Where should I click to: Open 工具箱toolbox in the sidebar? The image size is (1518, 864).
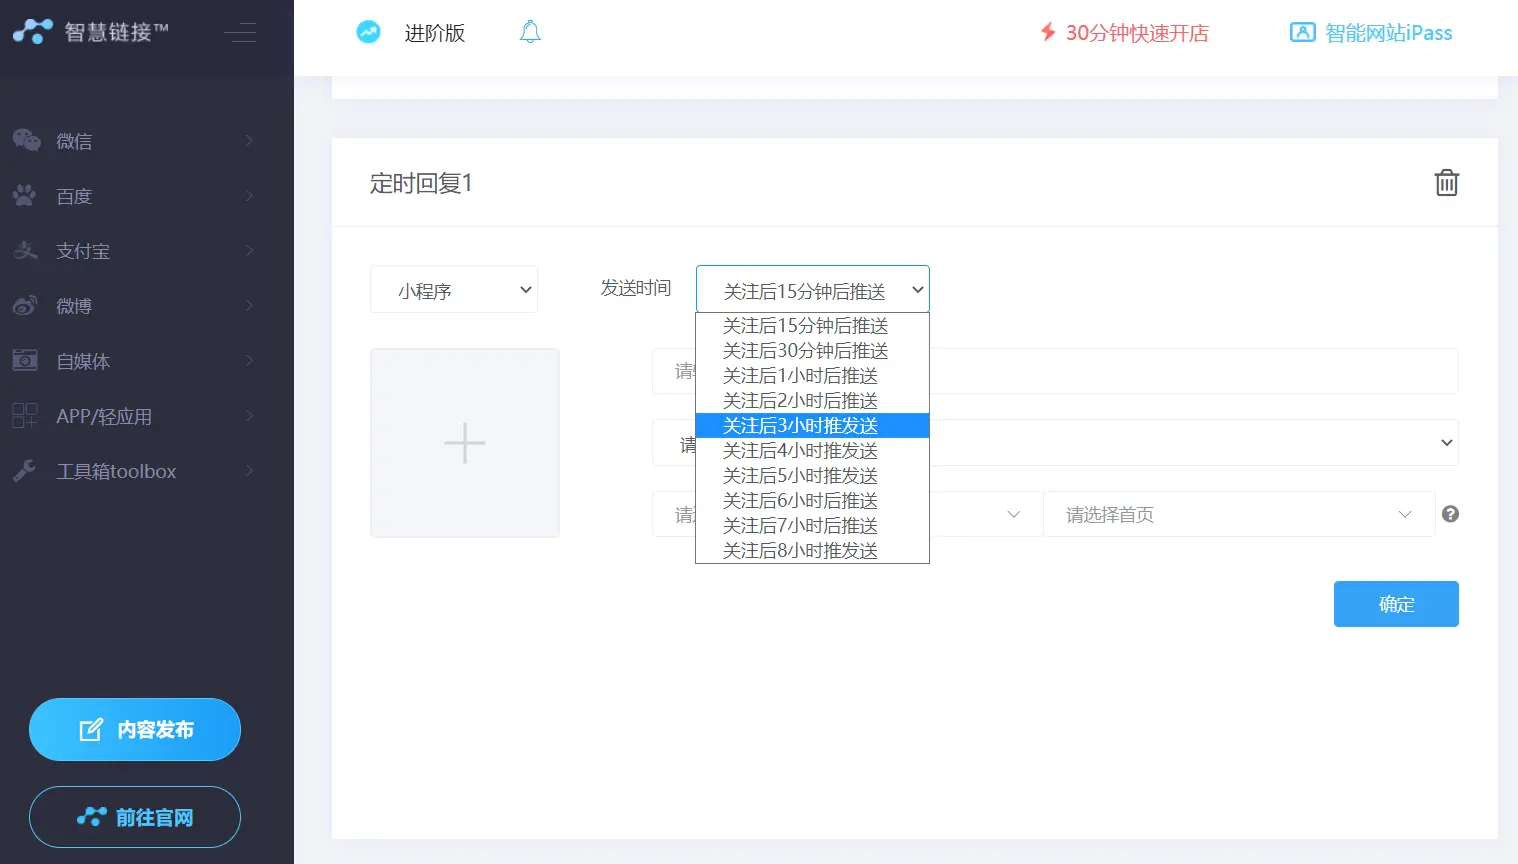tap(134, 471)
